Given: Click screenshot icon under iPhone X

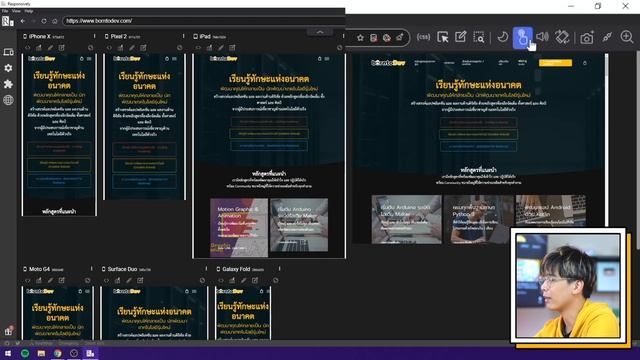Looking at the screenshot, I should 39,48.
